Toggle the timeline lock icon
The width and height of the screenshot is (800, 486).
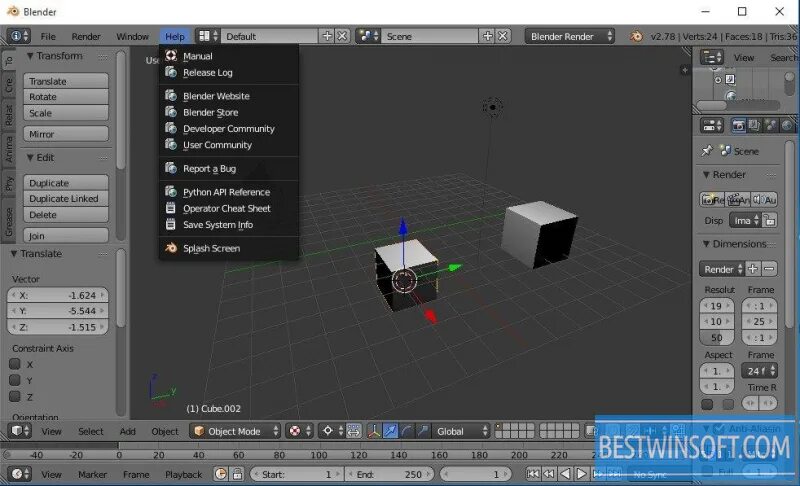[x=238, y=474]
